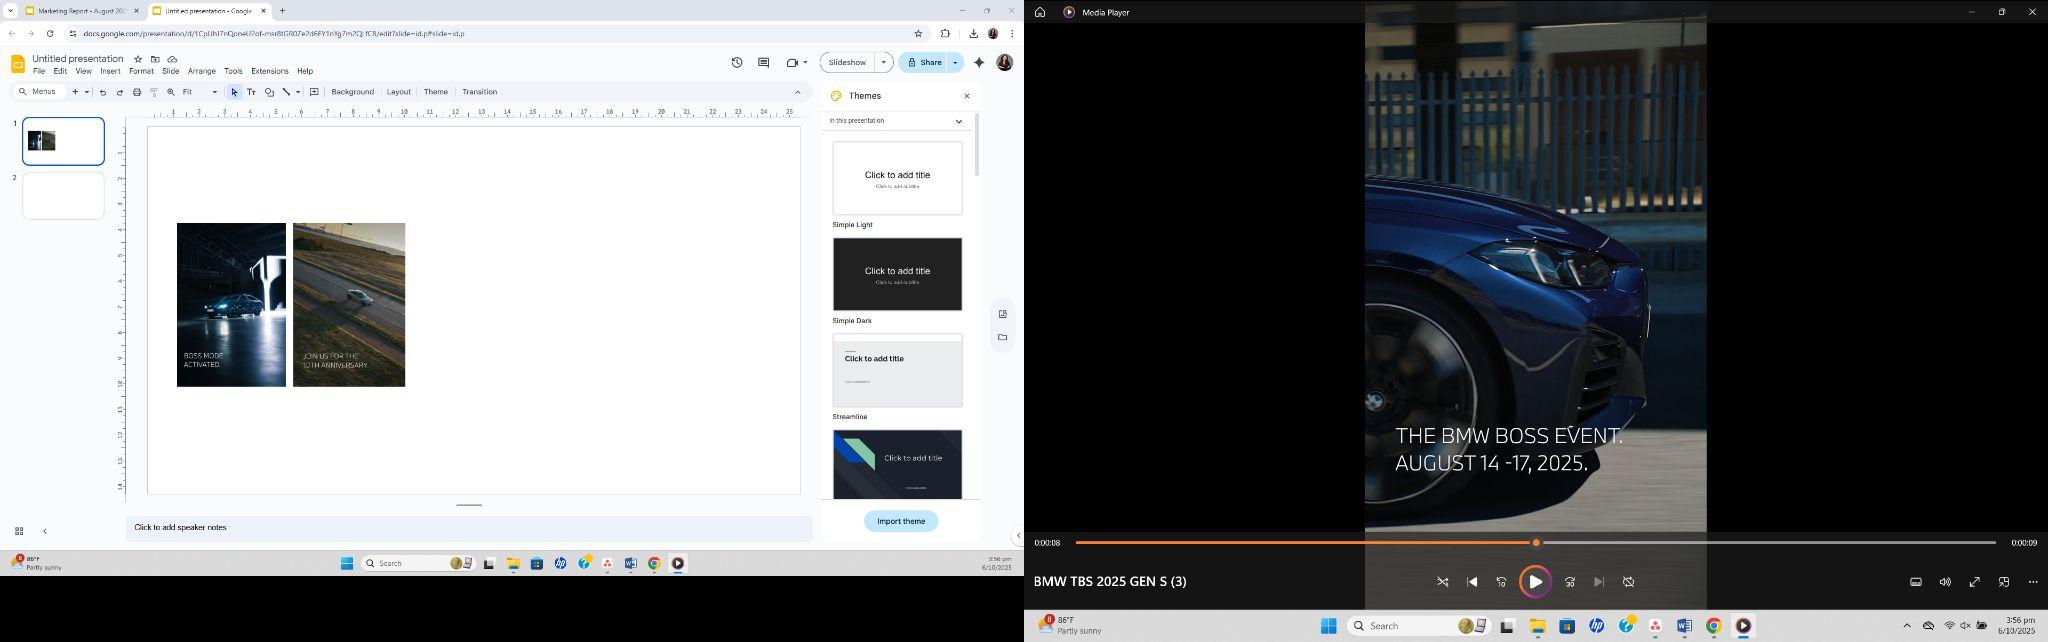Select the Line tool
The image size is (2048, 642).
pos(286,92)
